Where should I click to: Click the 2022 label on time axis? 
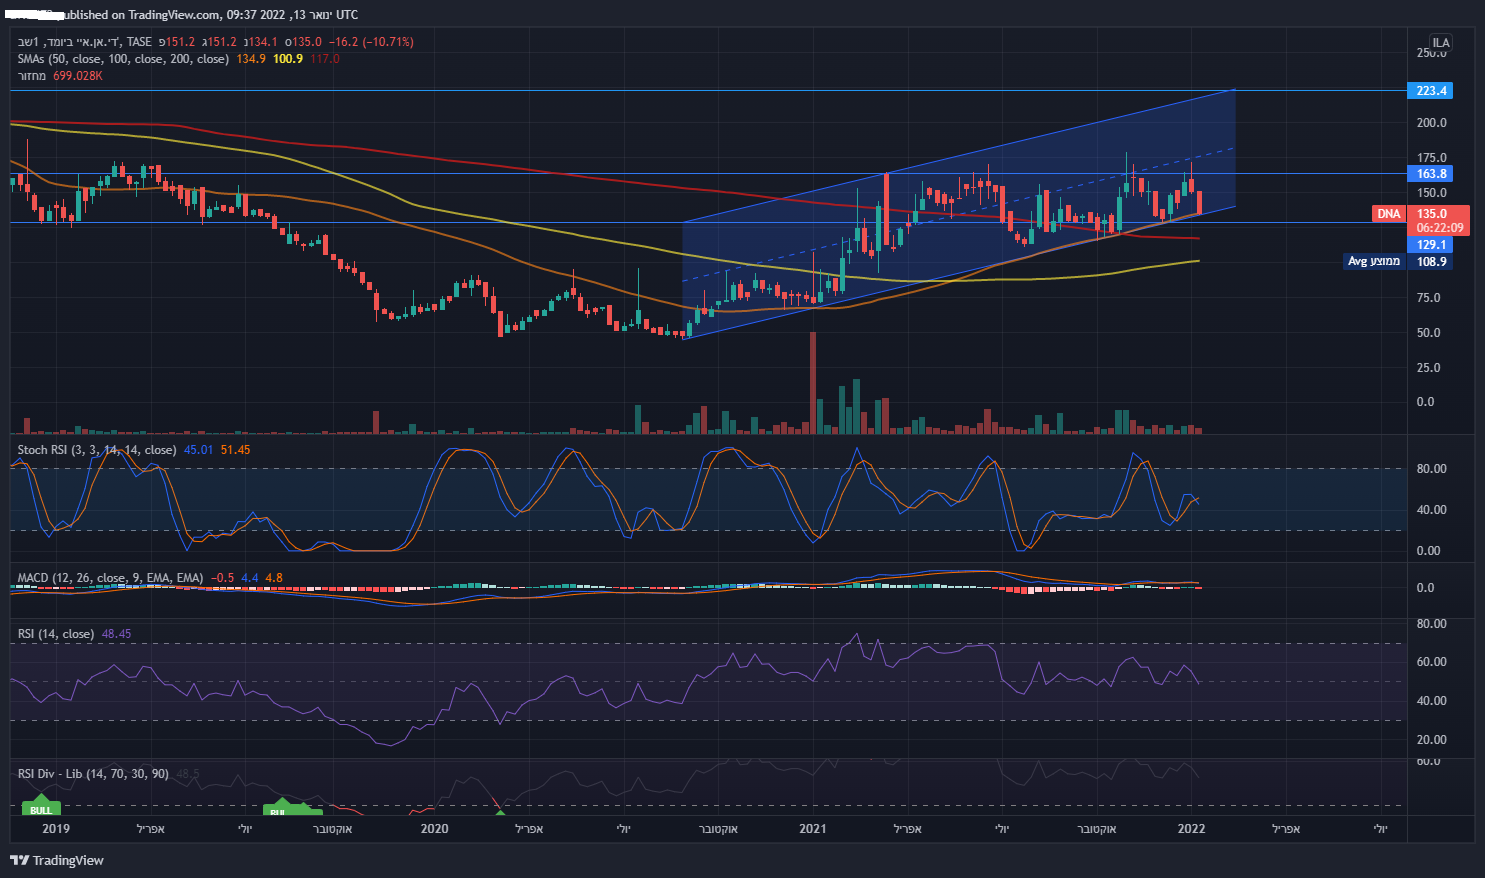[1191, 829]
